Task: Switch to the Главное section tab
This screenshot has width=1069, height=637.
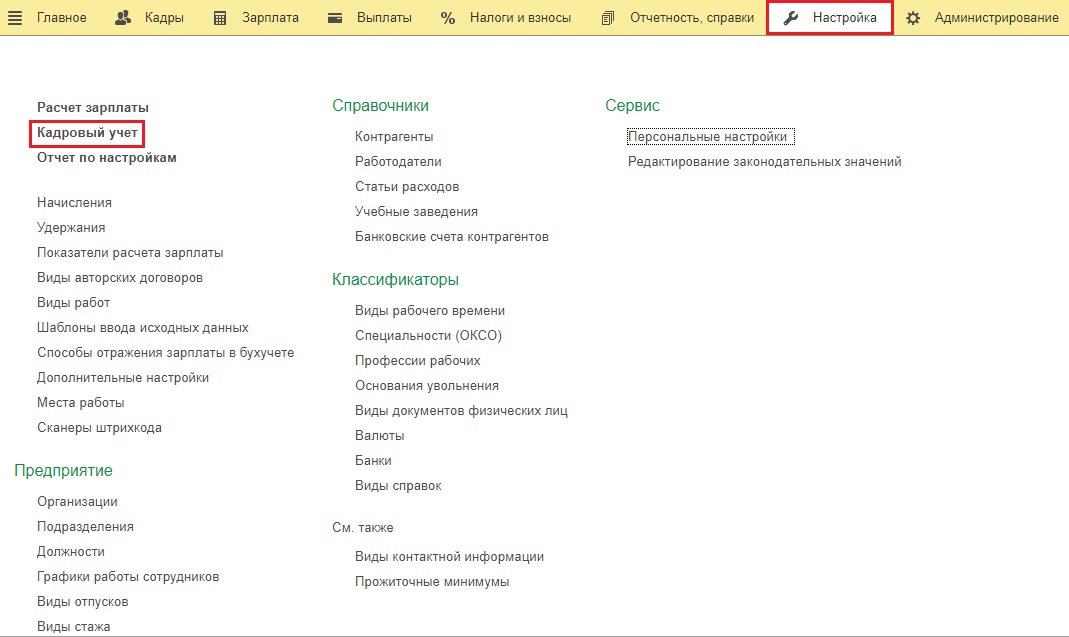Action: click(62, 18)
